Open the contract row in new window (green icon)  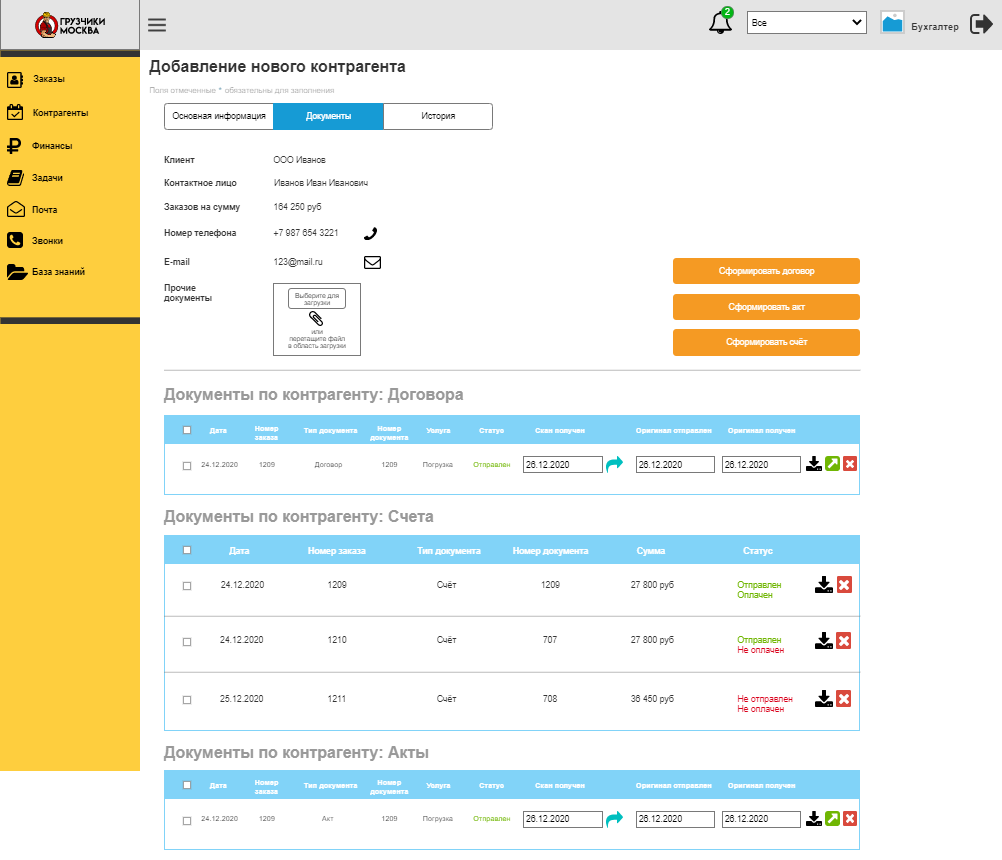pos(832,464)
